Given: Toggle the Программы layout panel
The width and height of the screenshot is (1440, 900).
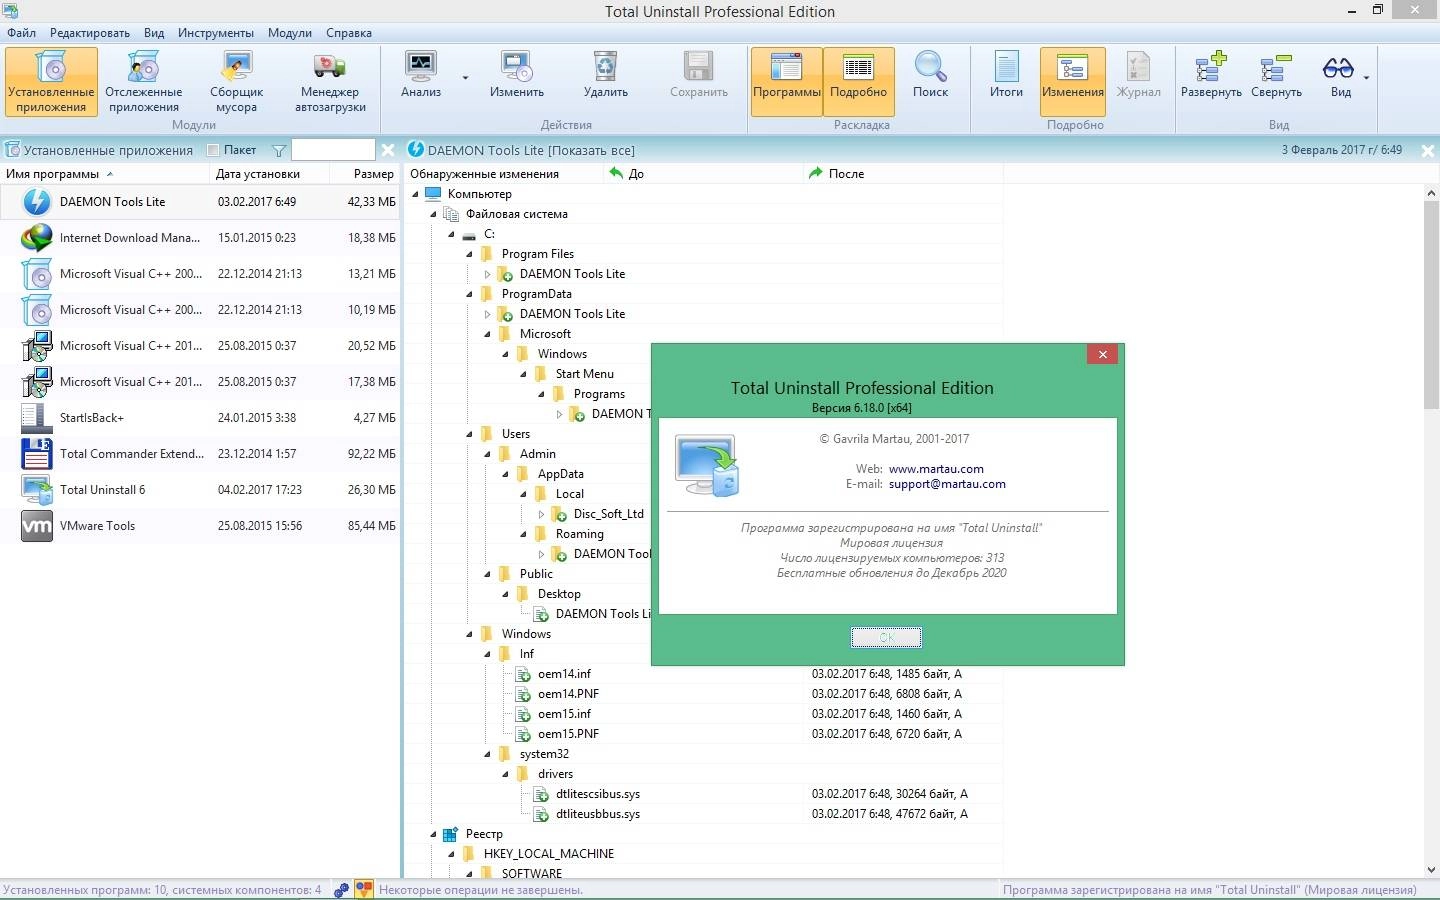Looking at the screenshot, I should [x=787, y=81].
